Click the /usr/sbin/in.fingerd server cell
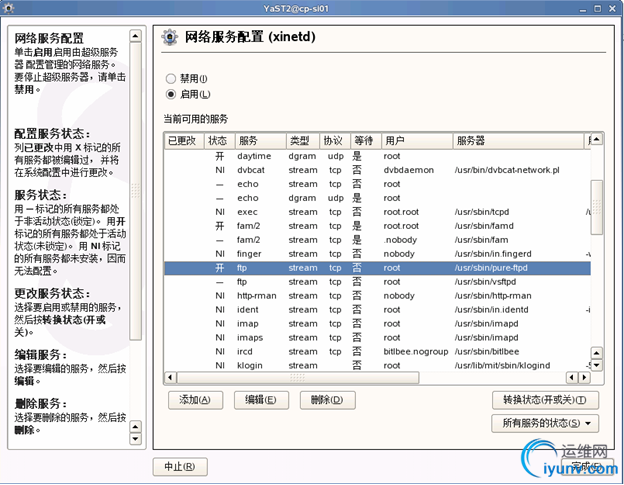This screenshot has width=624, height=485. 493,254
